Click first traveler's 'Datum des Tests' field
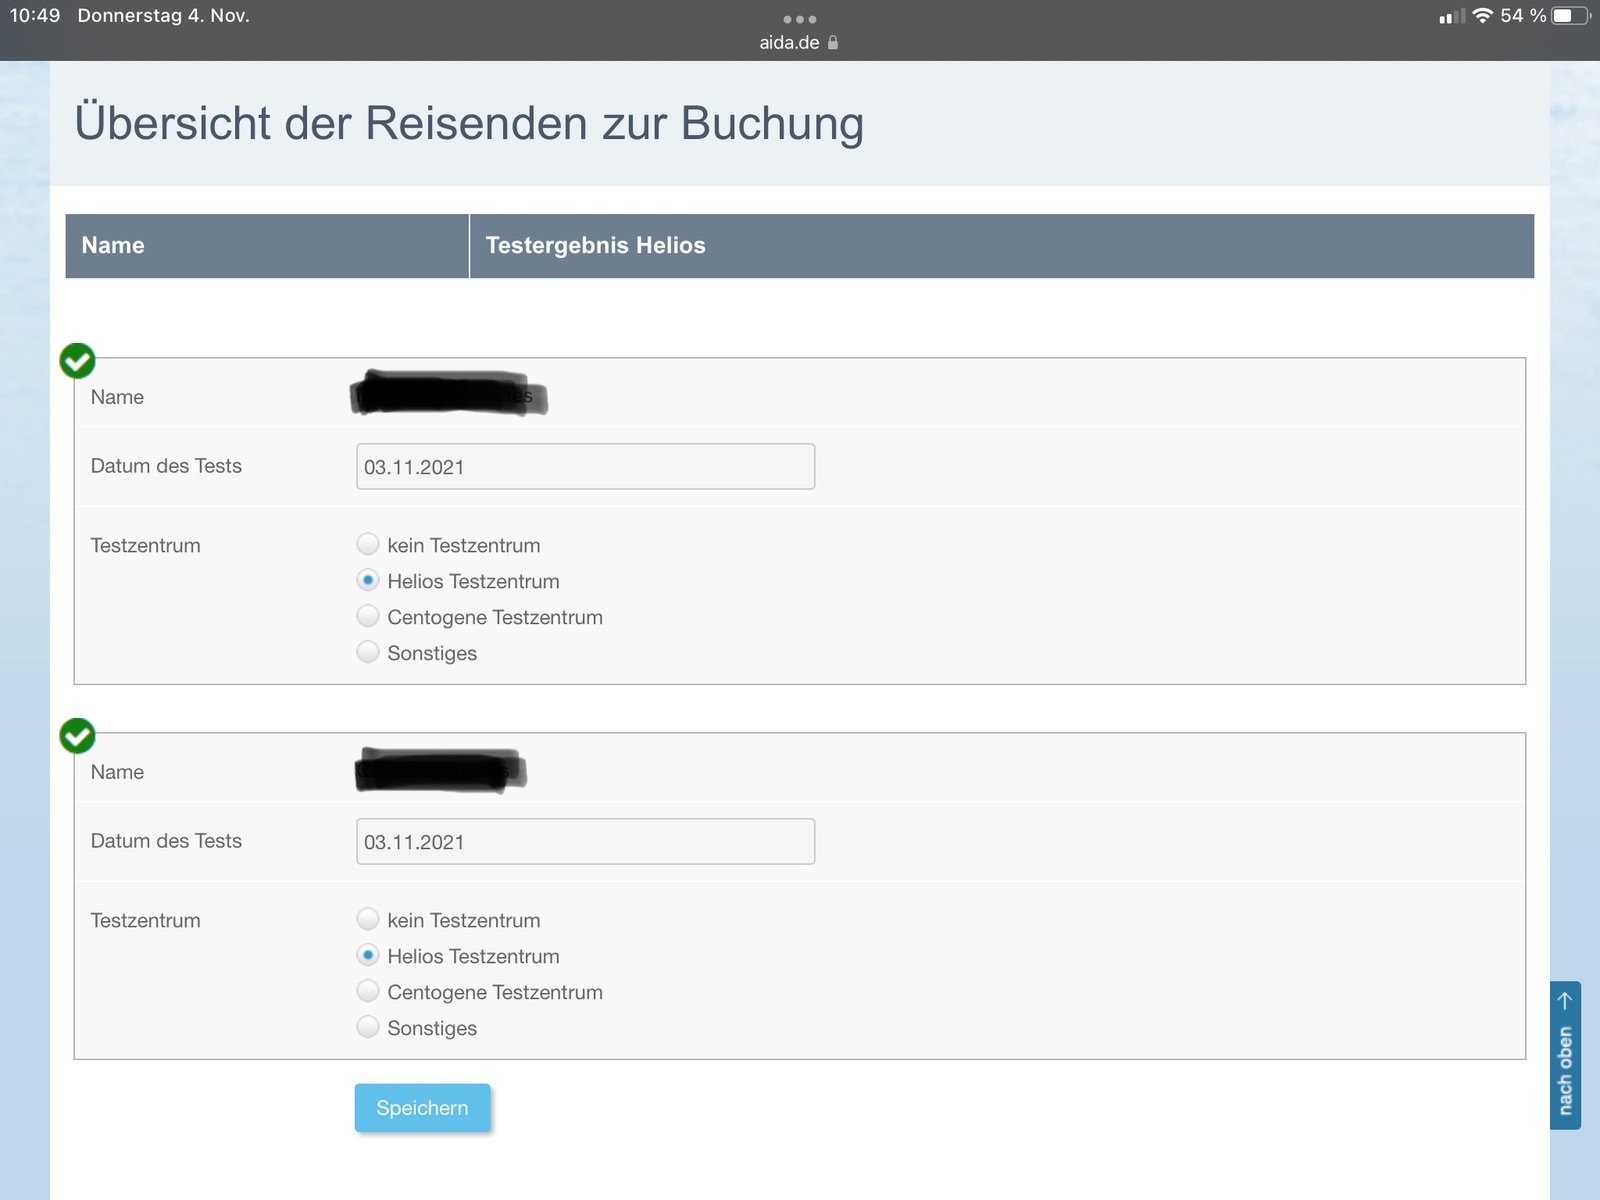1600x1200 pixels. tap(585, 467)
